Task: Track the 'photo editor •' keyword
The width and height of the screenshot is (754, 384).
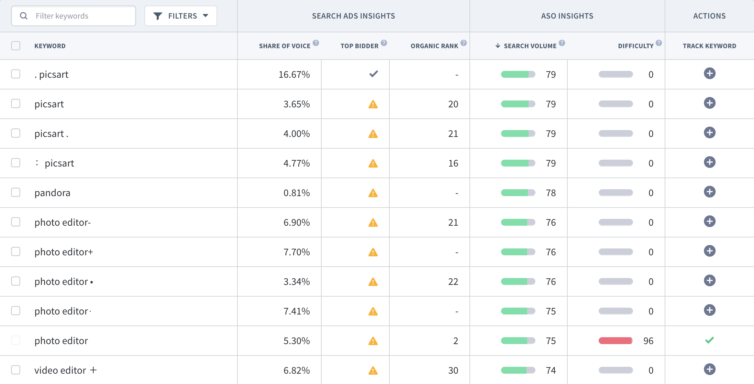Action: pos(709,281)
